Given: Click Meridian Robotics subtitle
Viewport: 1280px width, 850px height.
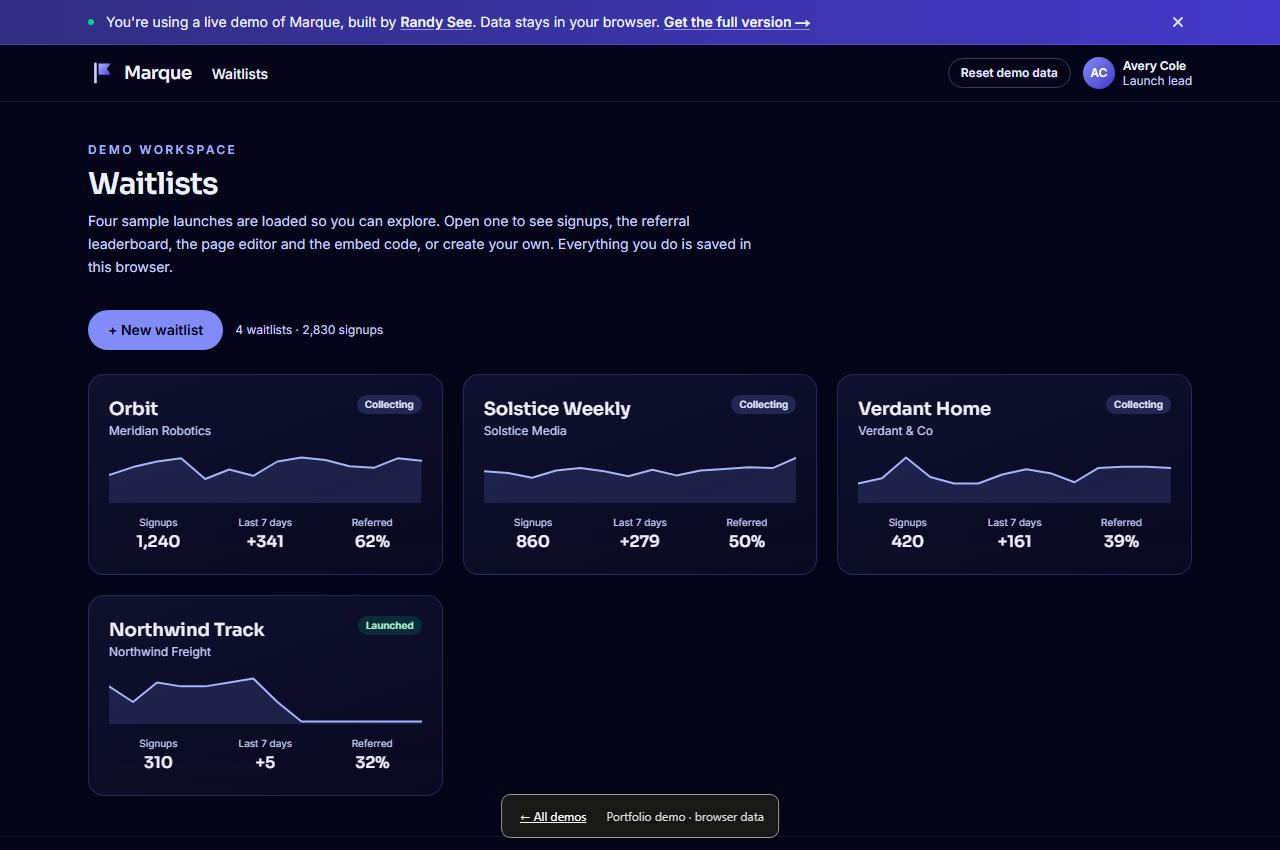Looking at the screenshot, I should 160,431.
